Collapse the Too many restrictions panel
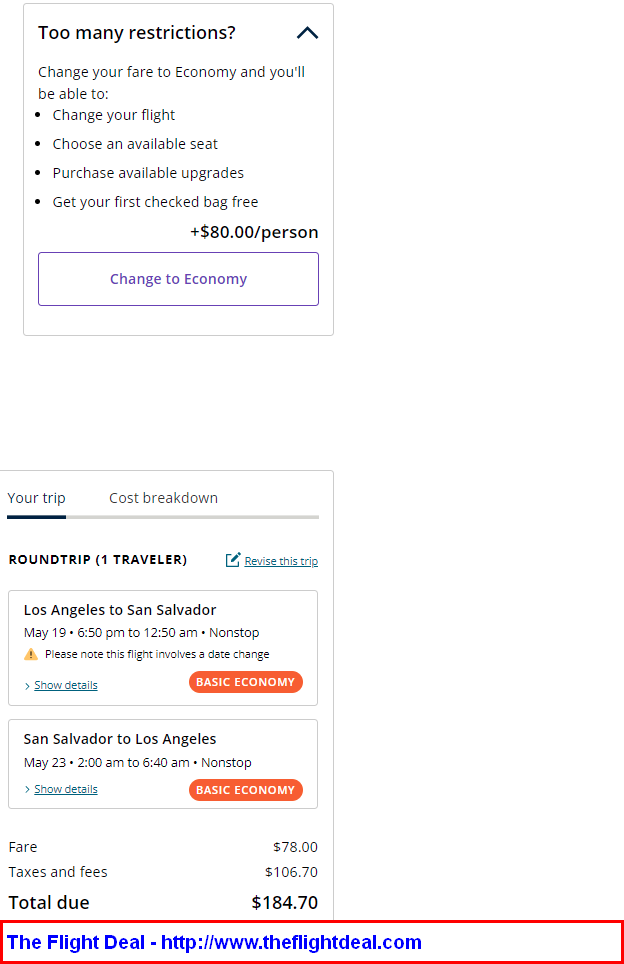 pyautogui.click(x=307, y=33)
